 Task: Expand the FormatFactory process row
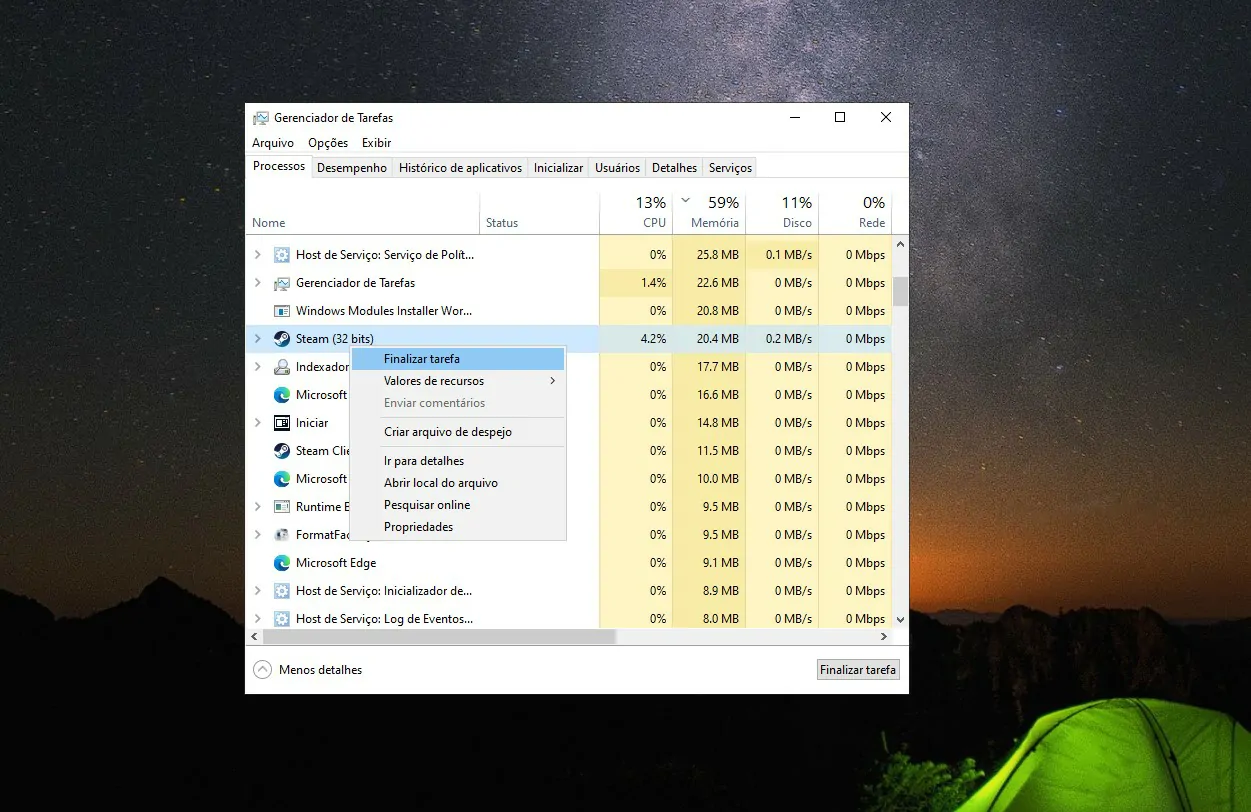[257, 535]
